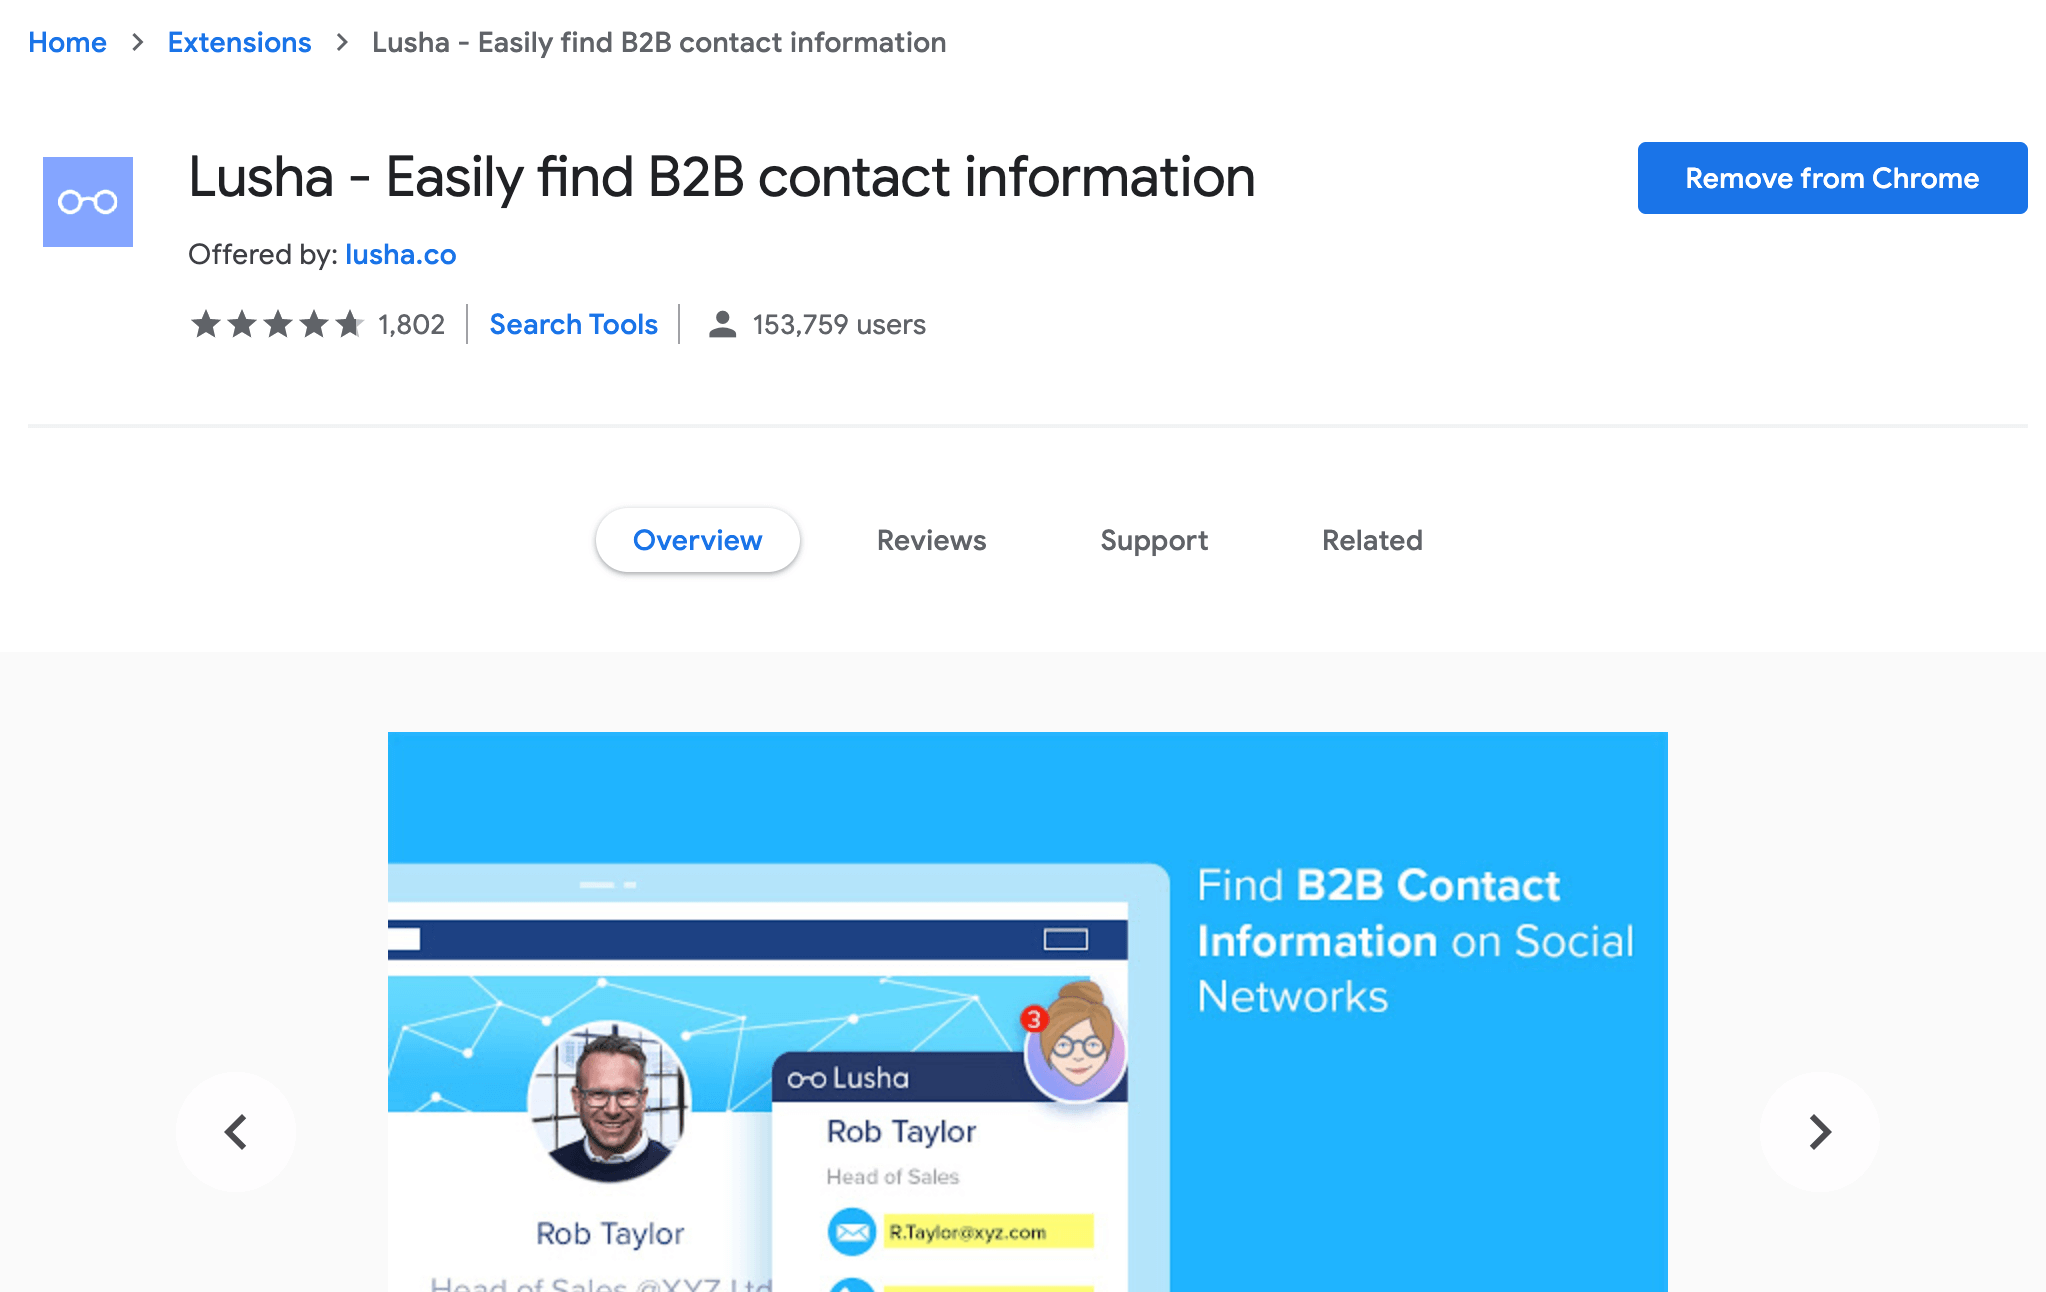This screenshot has height=1292, width=2046.
Task: Click the Search Tools category filter
Action: (571, 326)
